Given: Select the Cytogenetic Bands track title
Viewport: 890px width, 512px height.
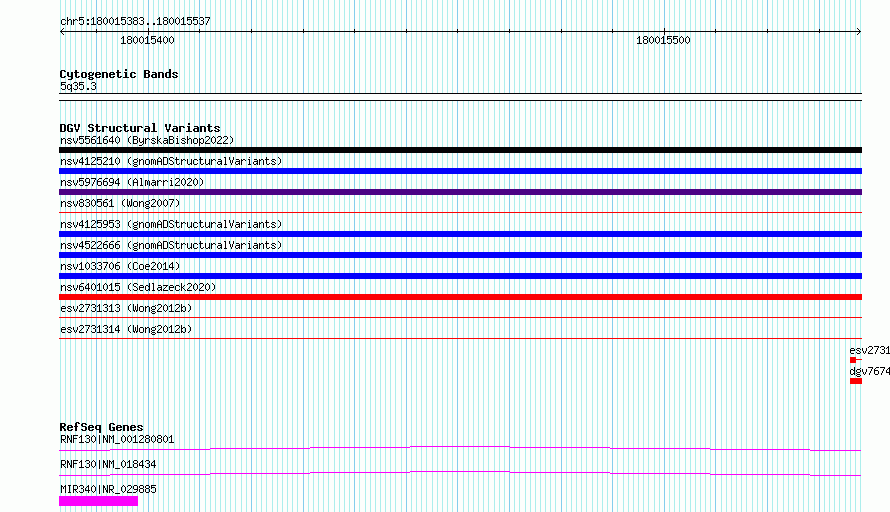Looking at the screenshot, I should tap(119, 74).
